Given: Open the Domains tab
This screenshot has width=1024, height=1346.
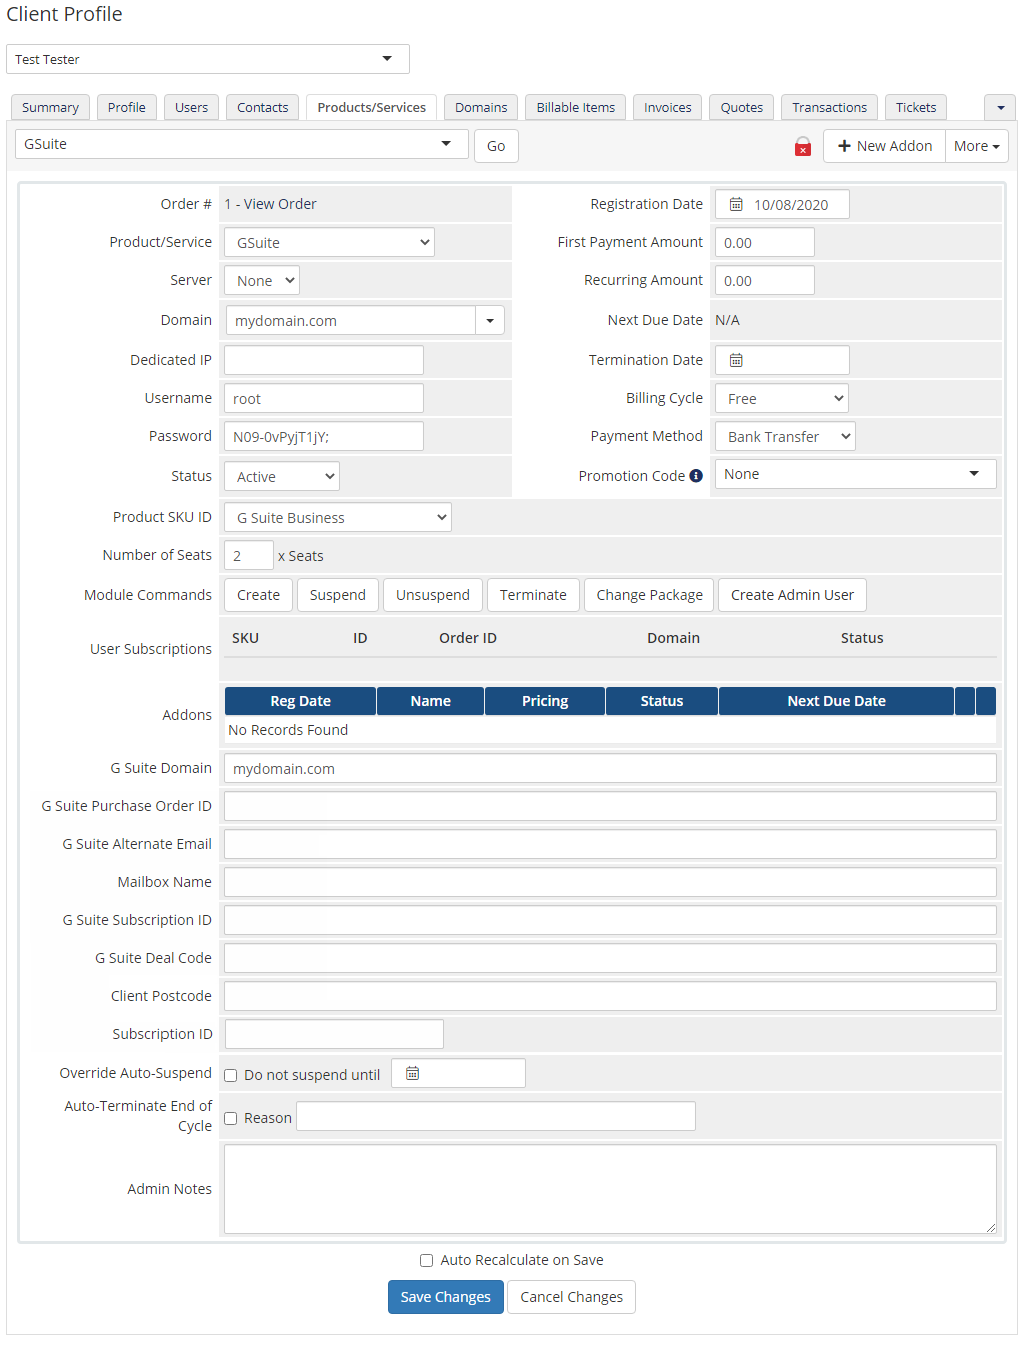Looking at the screenshot, I should pos(481,107).
